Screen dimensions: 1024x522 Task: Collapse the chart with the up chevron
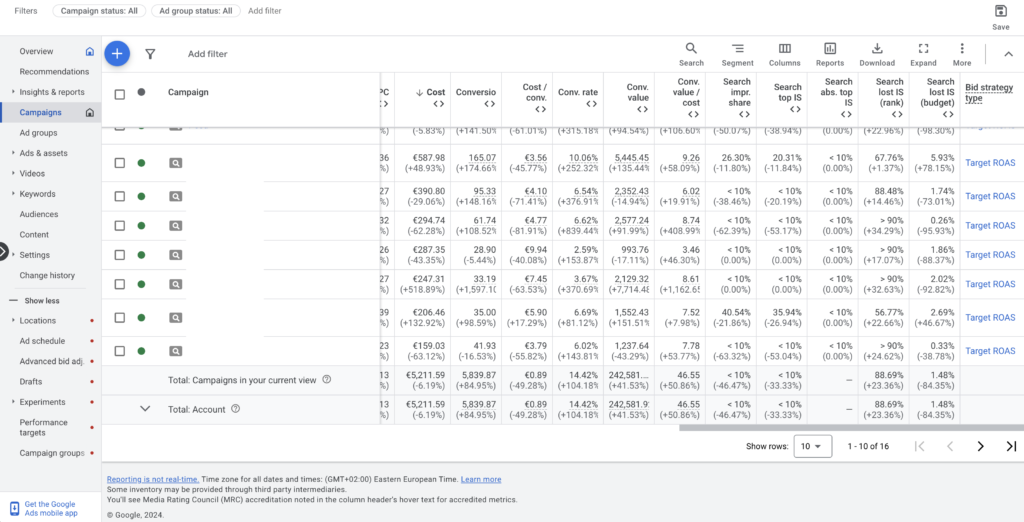point(1009,54)
